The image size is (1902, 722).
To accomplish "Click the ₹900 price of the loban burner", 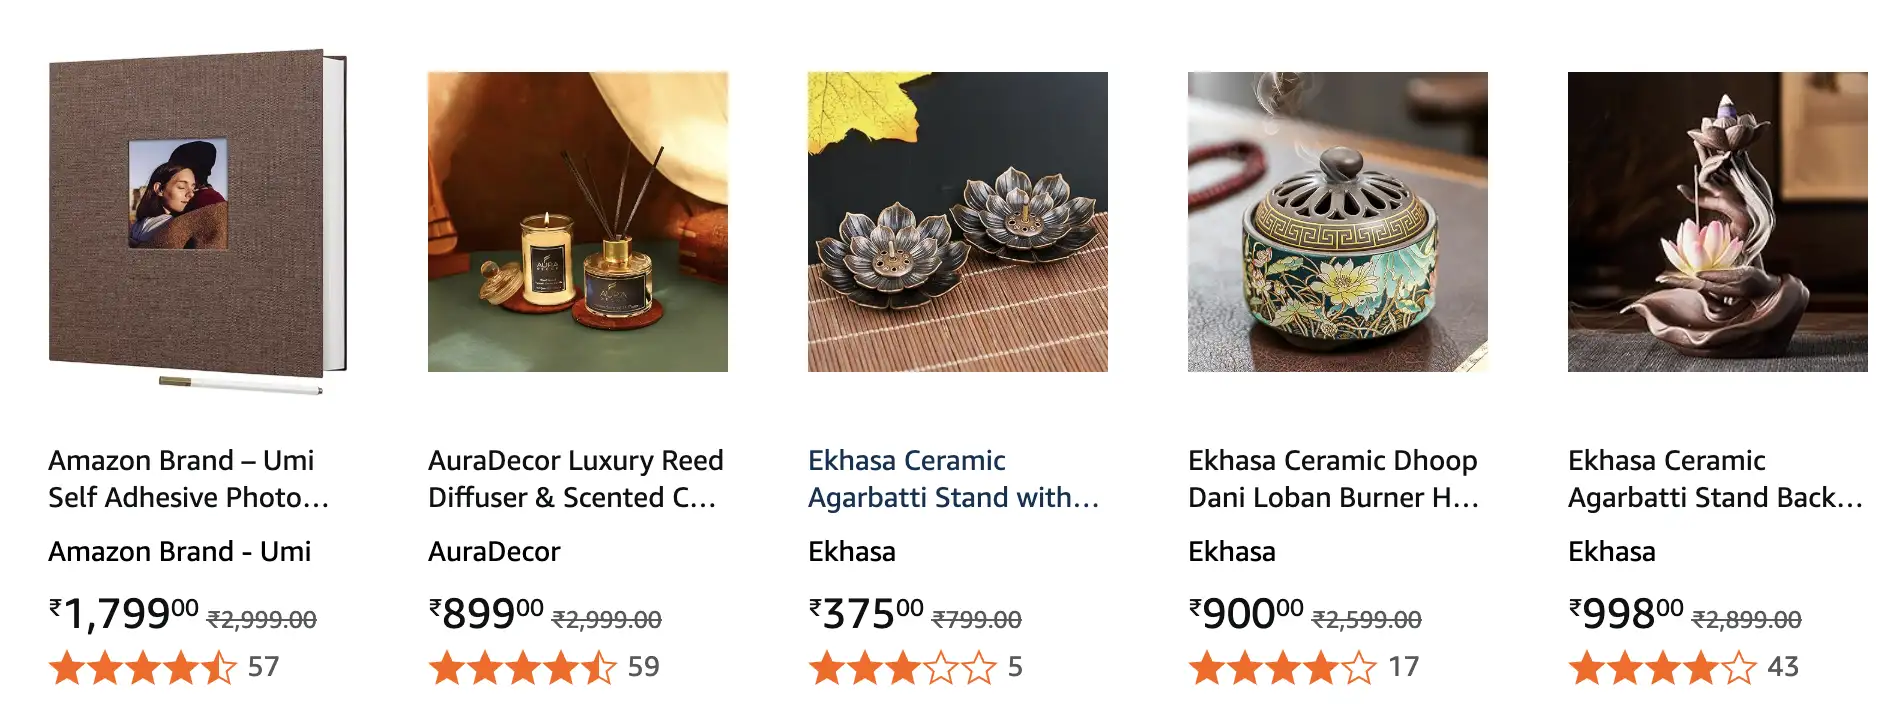I will coord(1246,614).
